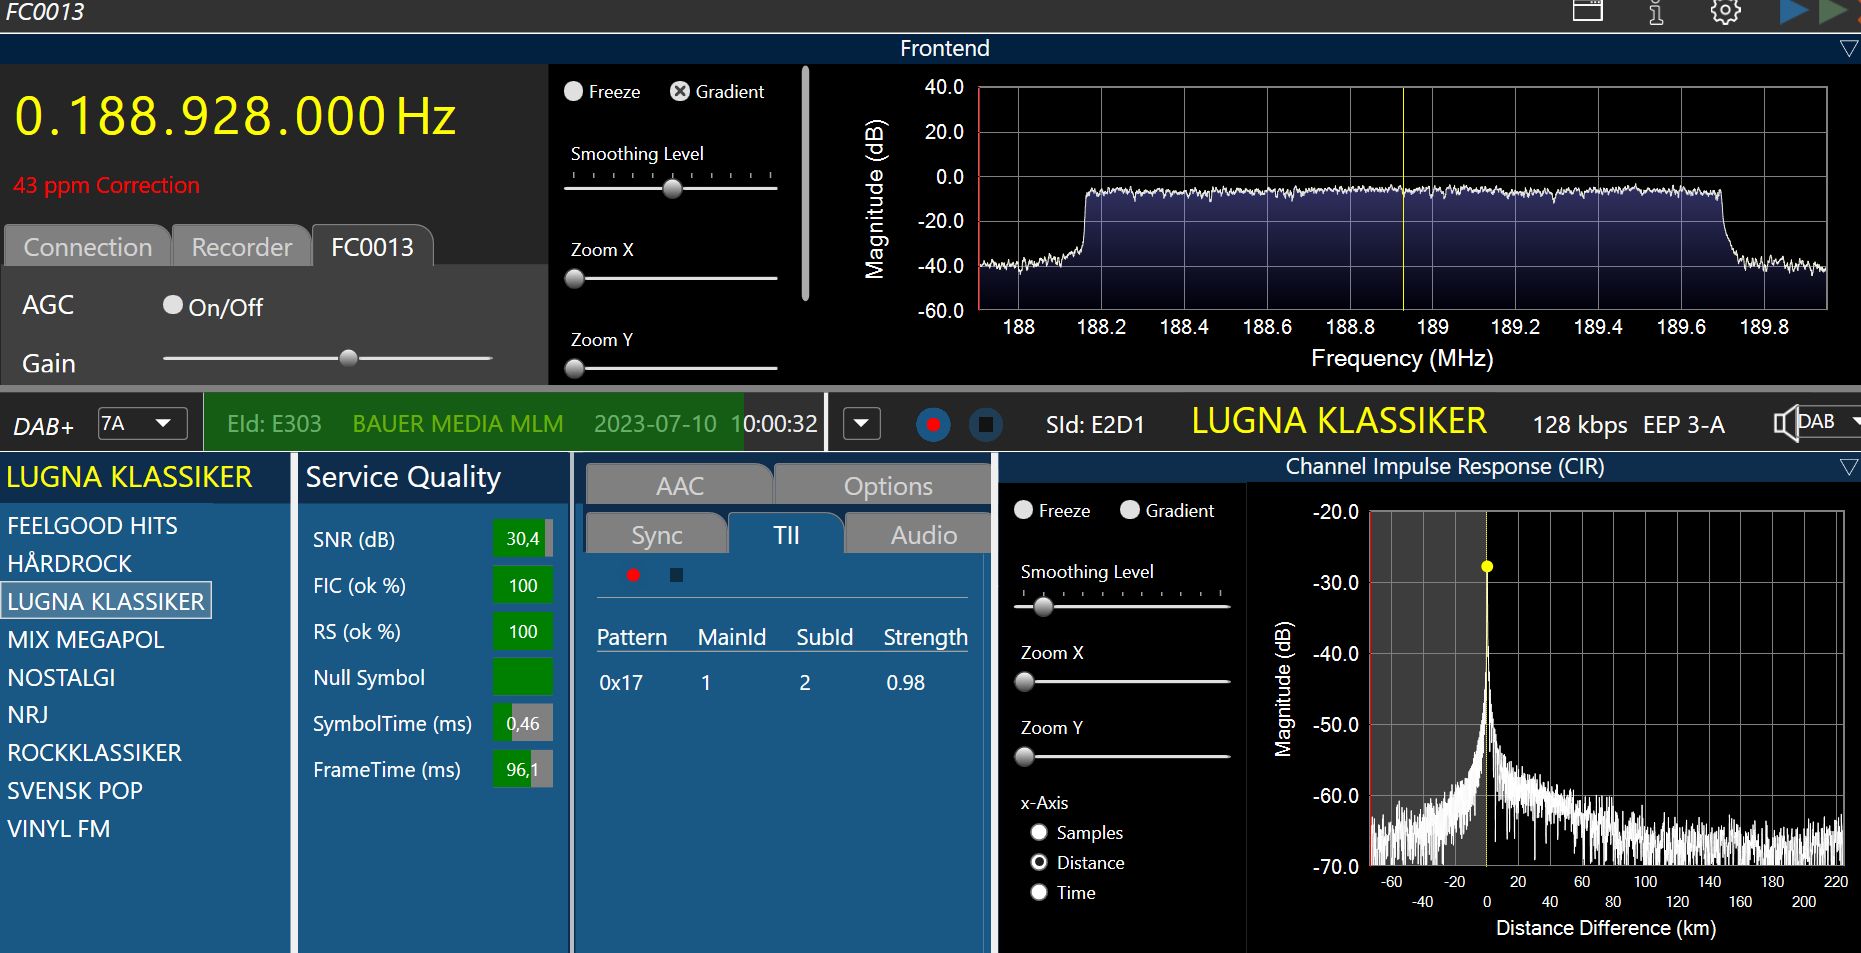The image size is (1861, 953).
Task: Toggle AGC On/Off
Action: pyautogui.click(x=173, y=305)
